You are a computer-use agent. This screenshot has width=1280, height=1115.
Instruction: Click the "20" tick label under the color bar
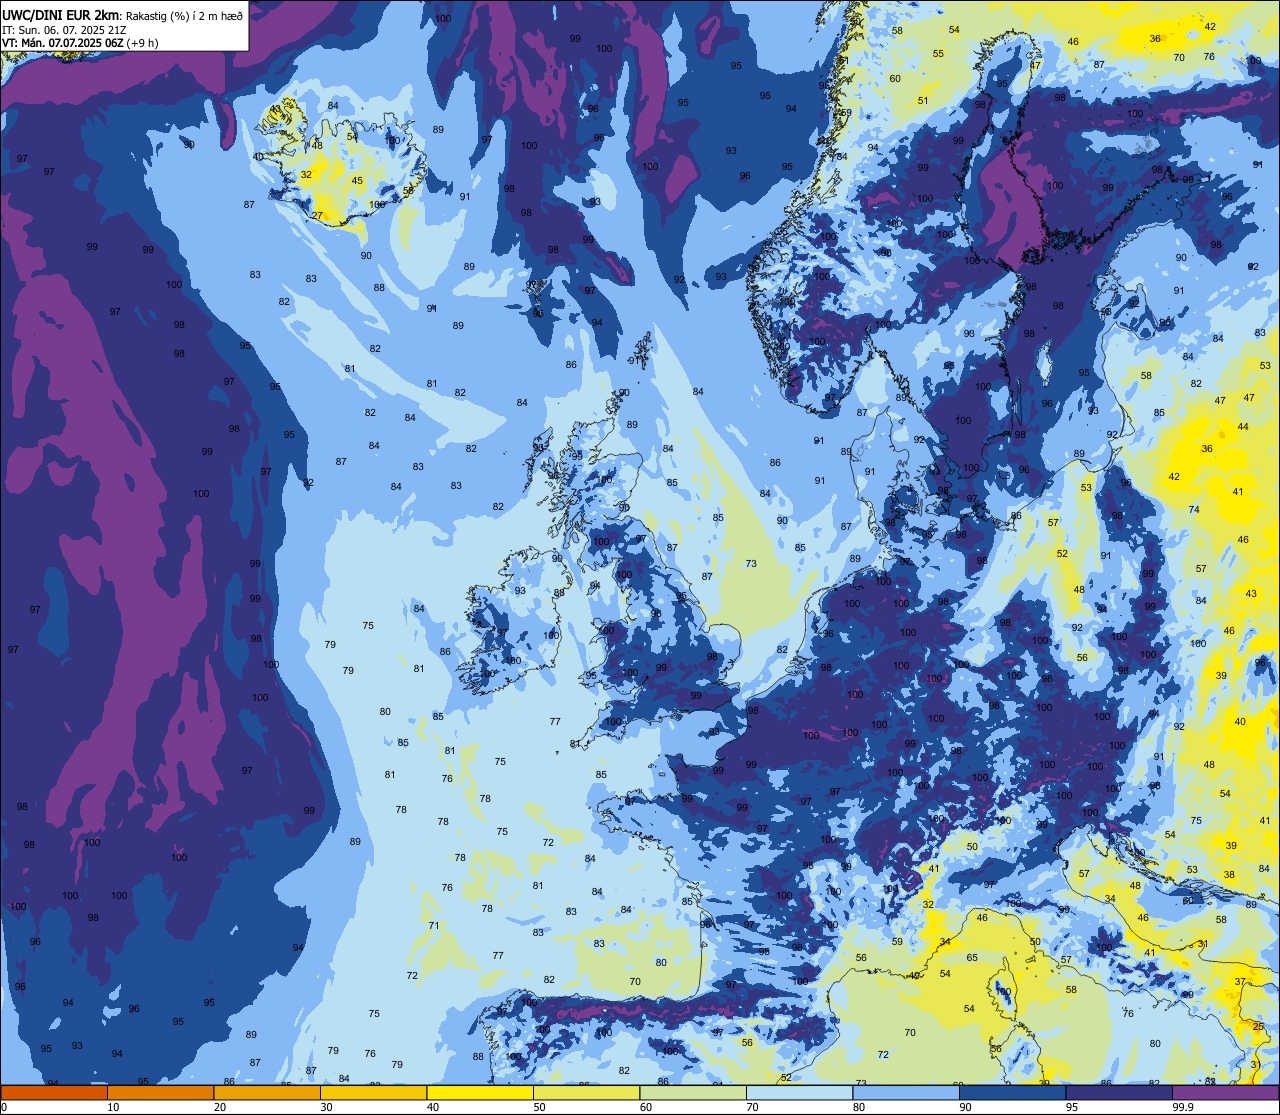click(220, 1107)
